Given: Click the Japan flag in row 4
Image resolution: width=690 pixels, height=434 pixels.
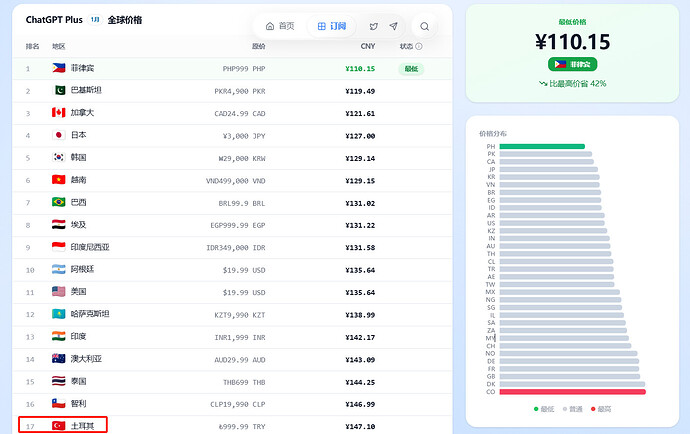Looking at the screenshot, I should click(59, 135).
